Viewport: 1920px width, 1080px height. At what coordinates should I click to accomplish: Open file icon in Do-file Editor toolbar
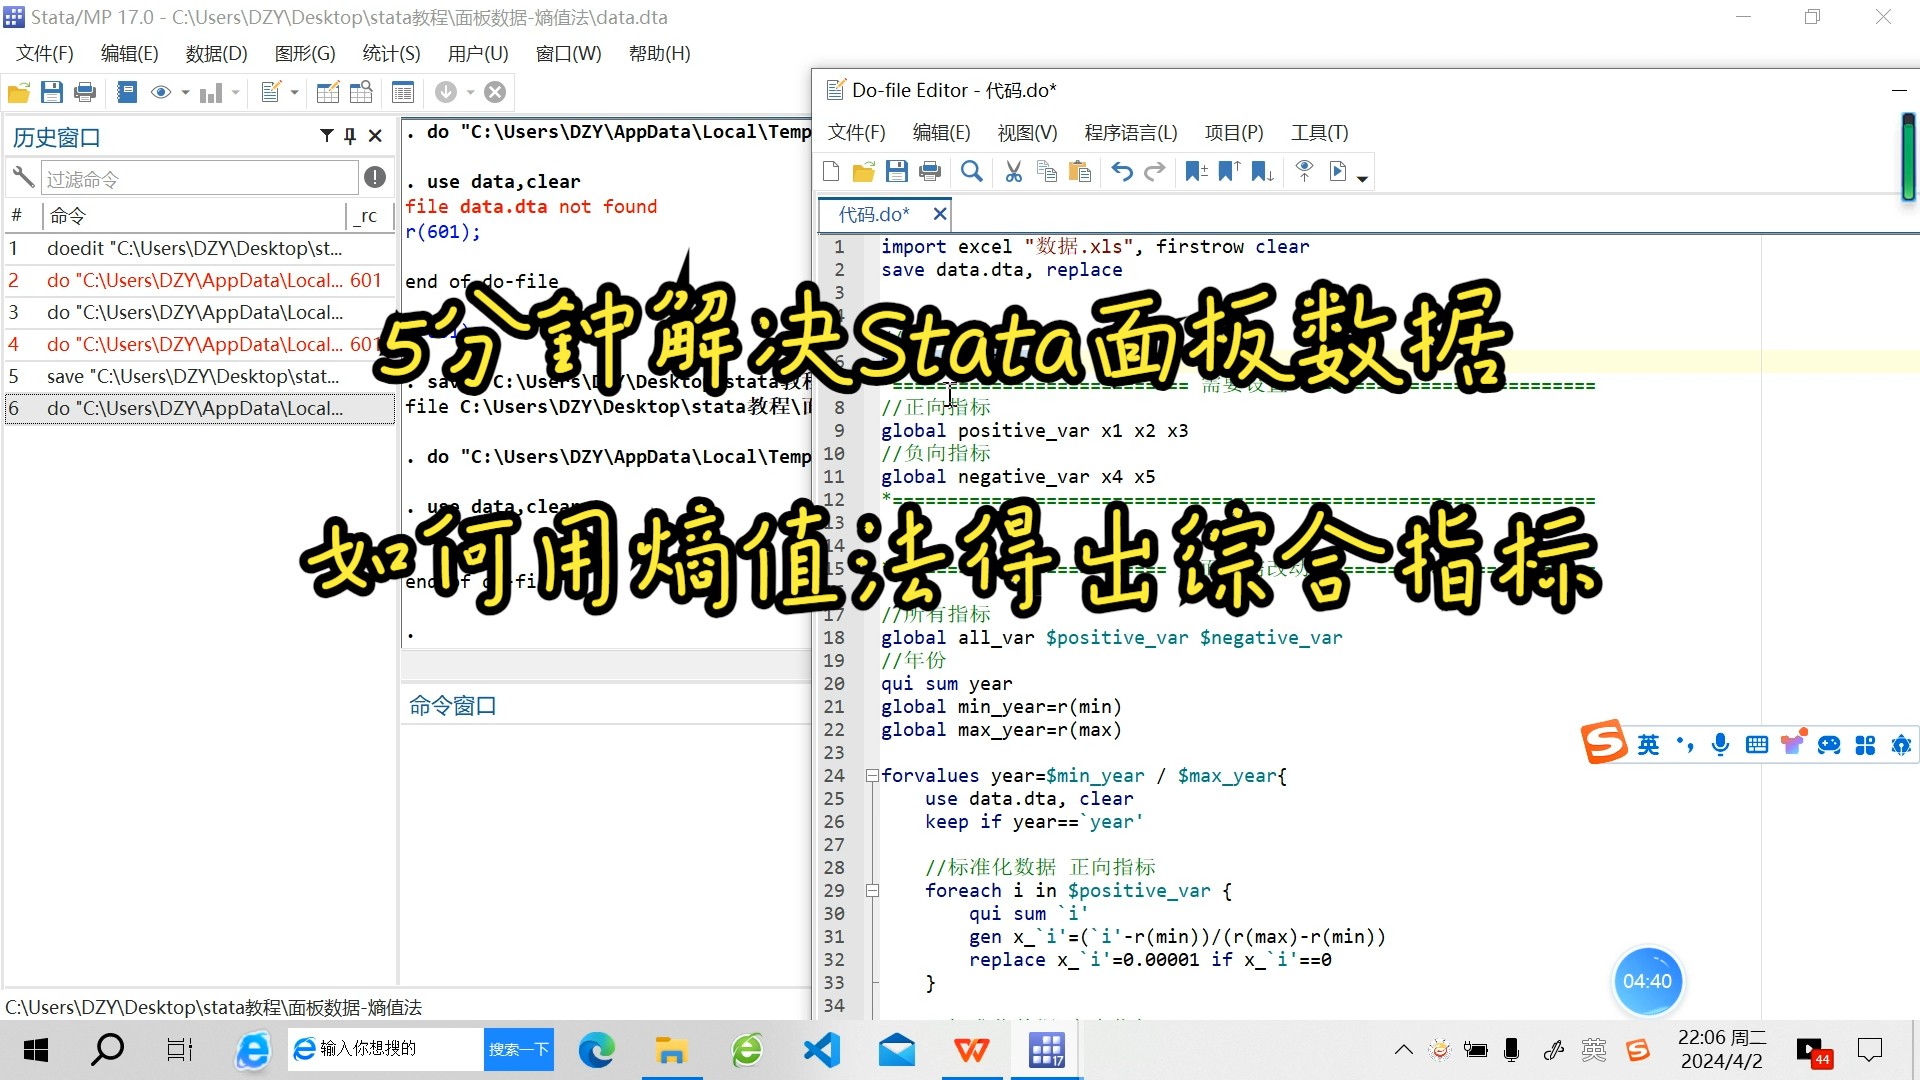tap(864, 172)
